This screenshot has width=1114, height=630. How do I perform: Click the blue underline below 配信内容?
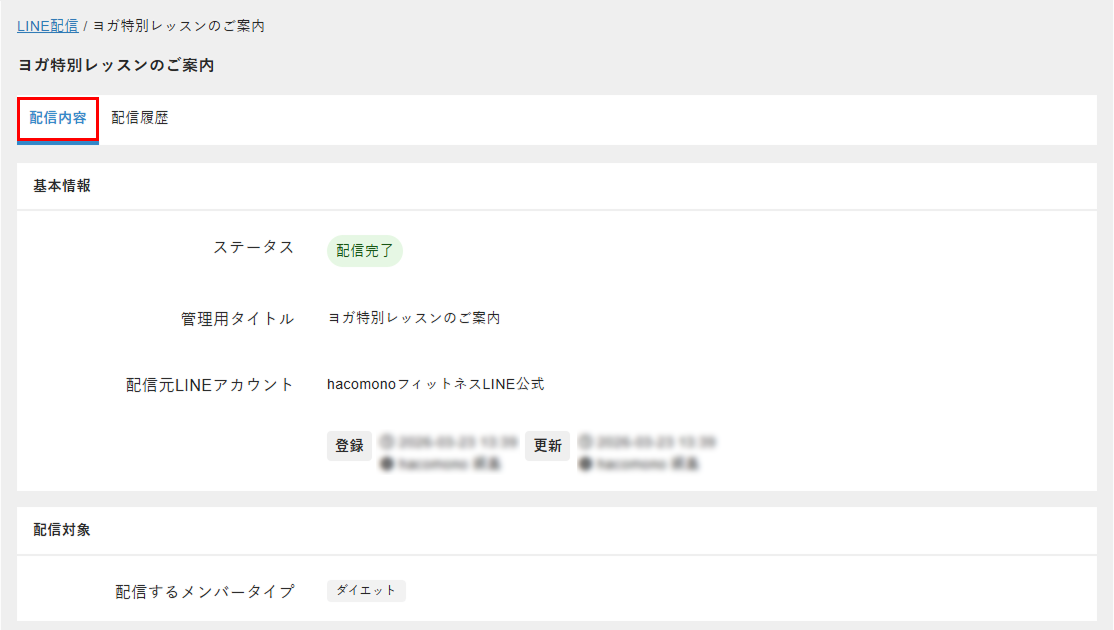coord(57,140)
